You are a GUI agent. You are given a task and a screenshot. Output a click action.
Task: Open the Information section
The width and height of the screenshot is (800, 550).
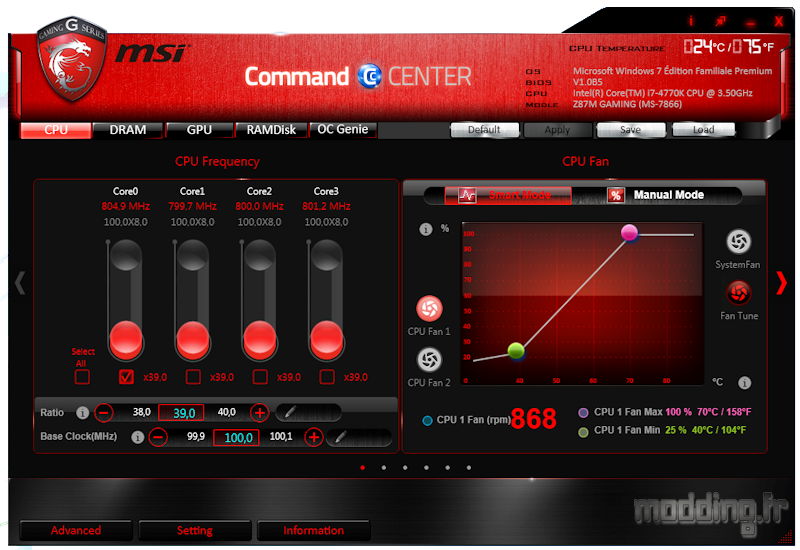click(313, 531)
